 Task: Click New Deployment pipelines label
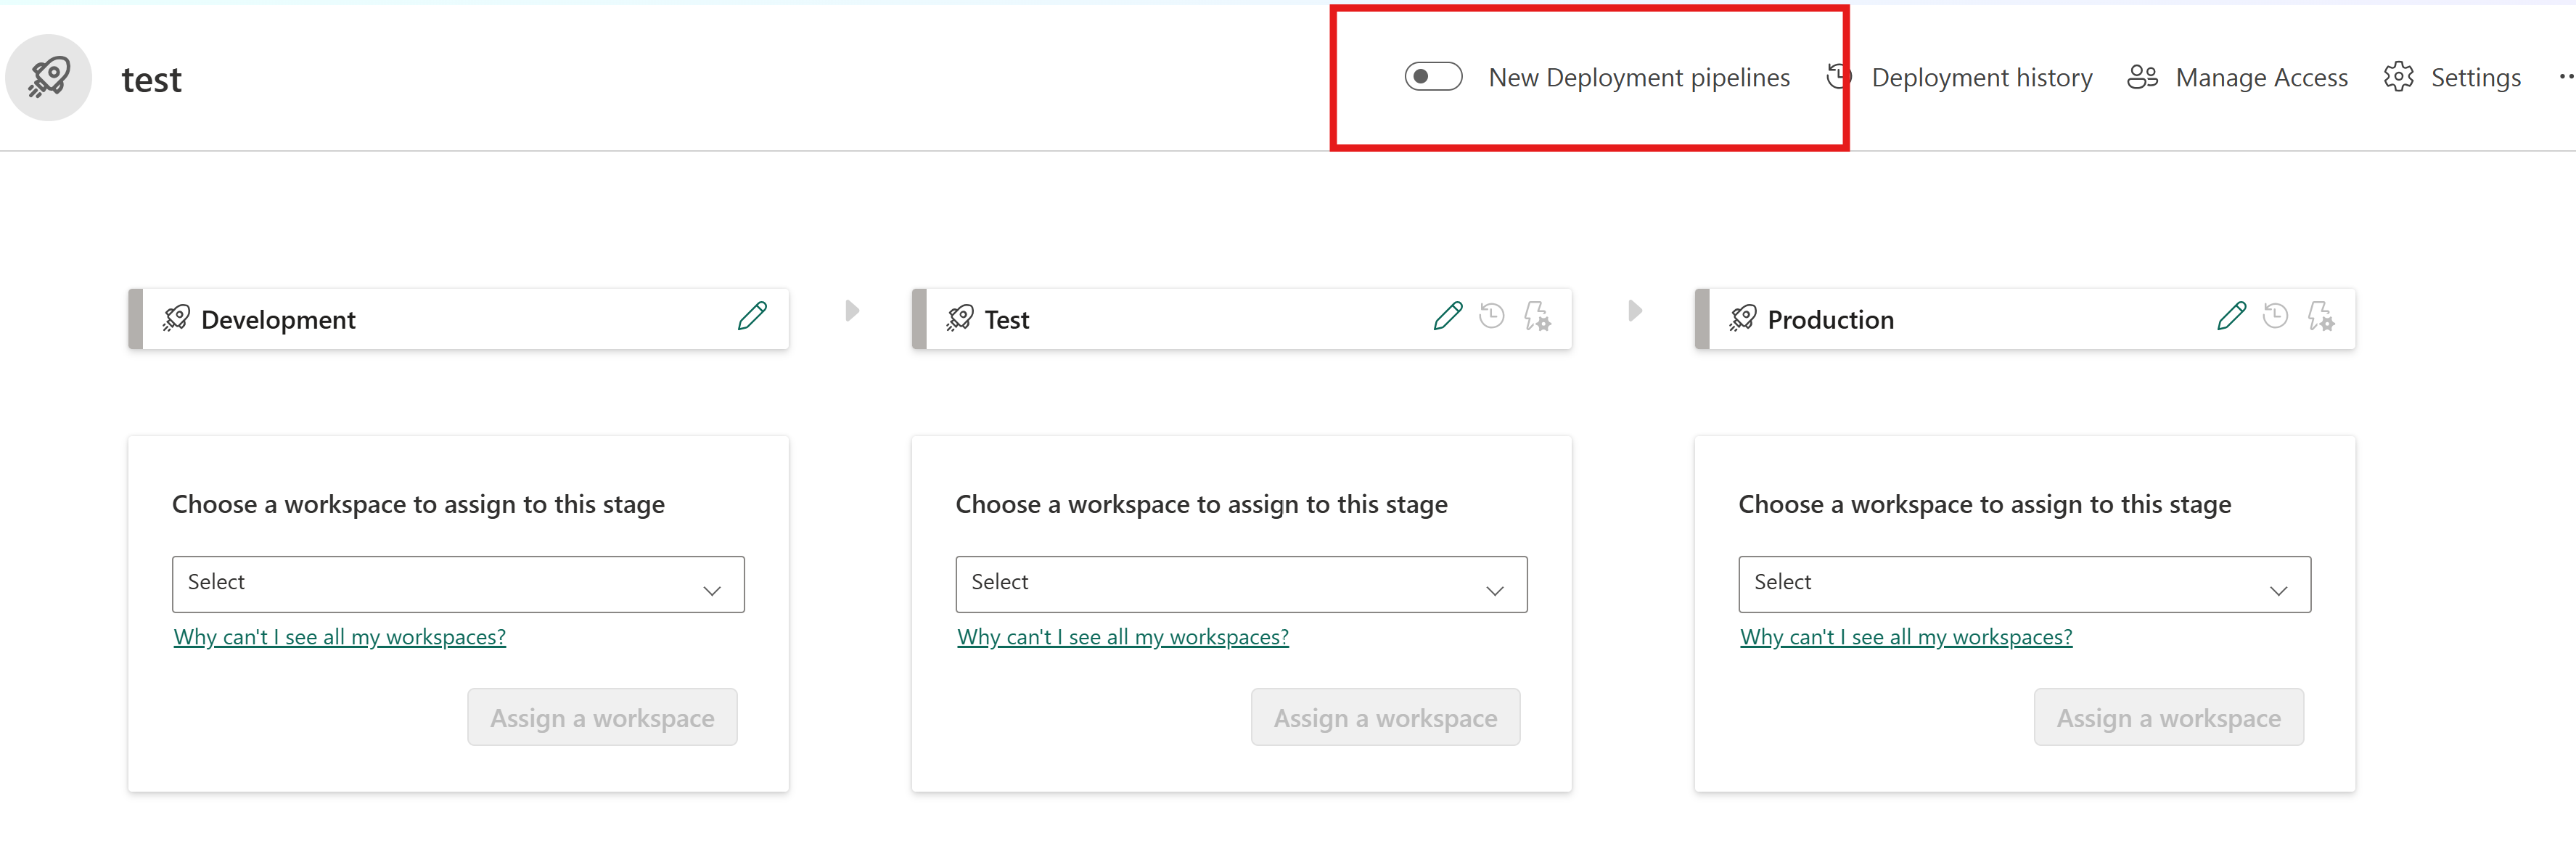1638,78
